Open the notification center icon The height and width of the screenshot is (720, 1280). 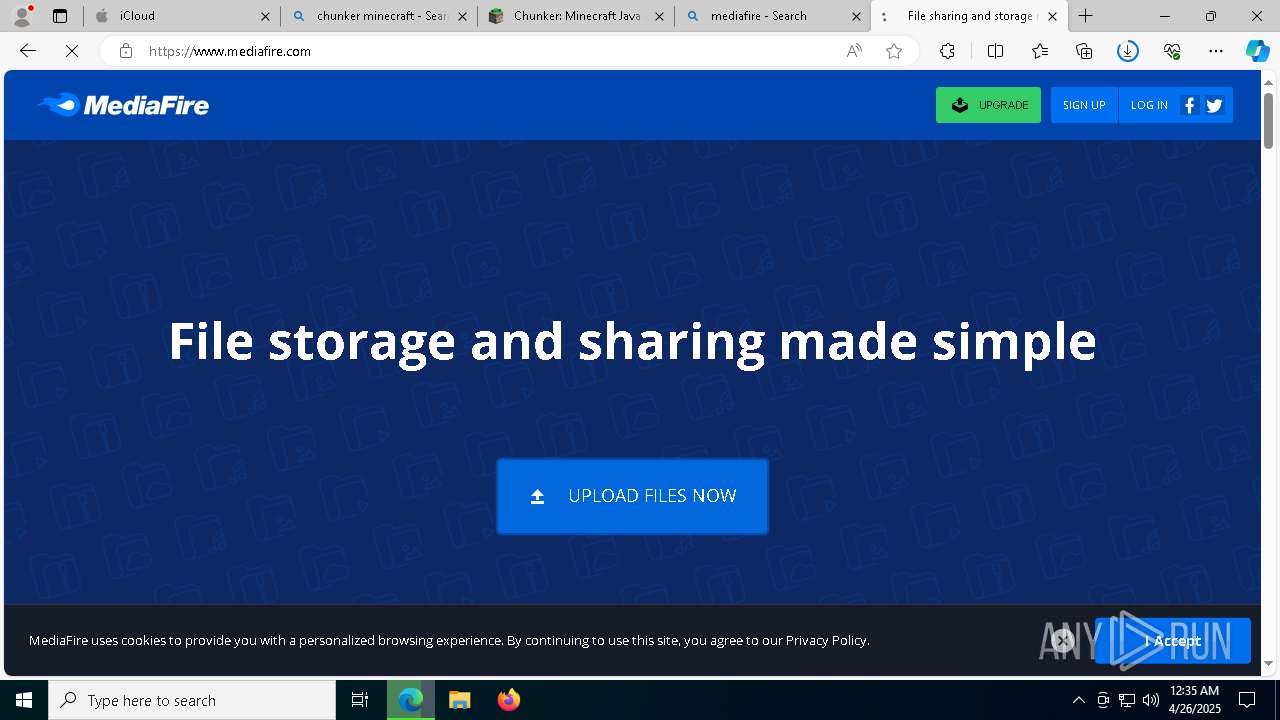[1247, 700]
